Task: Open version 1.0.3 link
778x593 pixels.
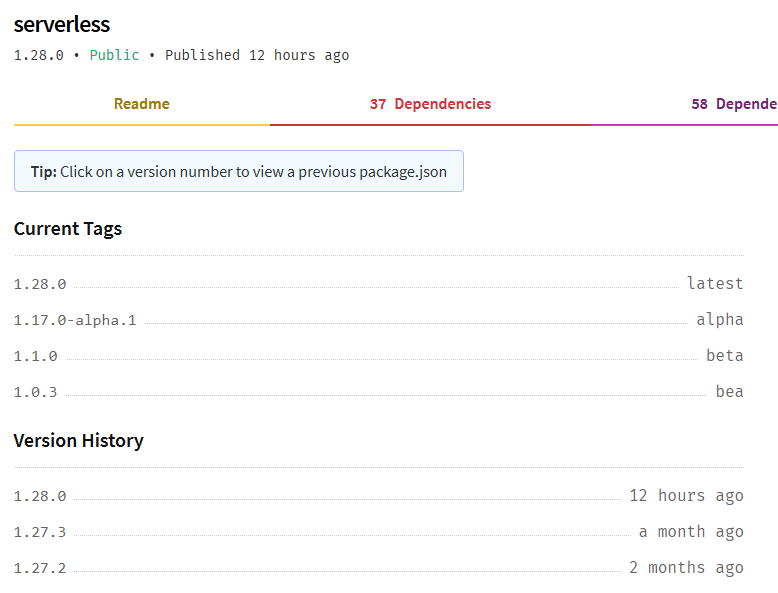Action: coord(36,392)
